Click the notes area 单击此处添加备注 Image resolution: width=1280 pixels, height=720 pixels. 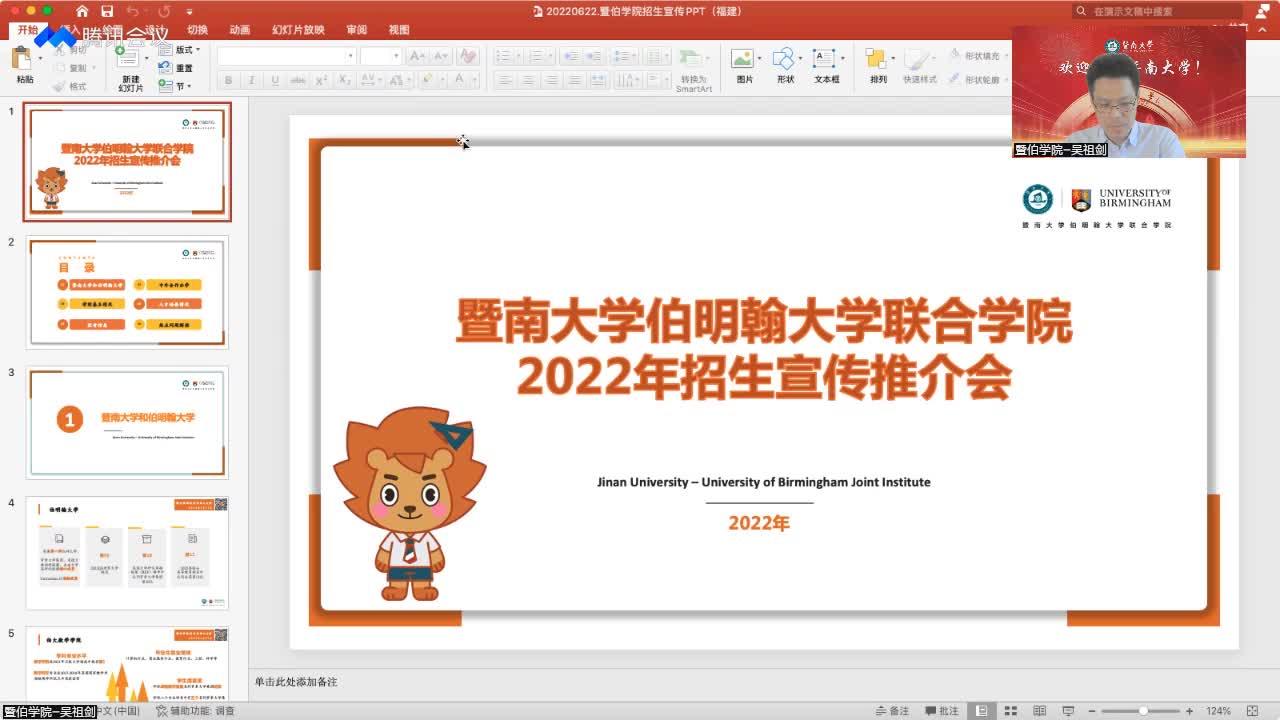pos(296,682)
